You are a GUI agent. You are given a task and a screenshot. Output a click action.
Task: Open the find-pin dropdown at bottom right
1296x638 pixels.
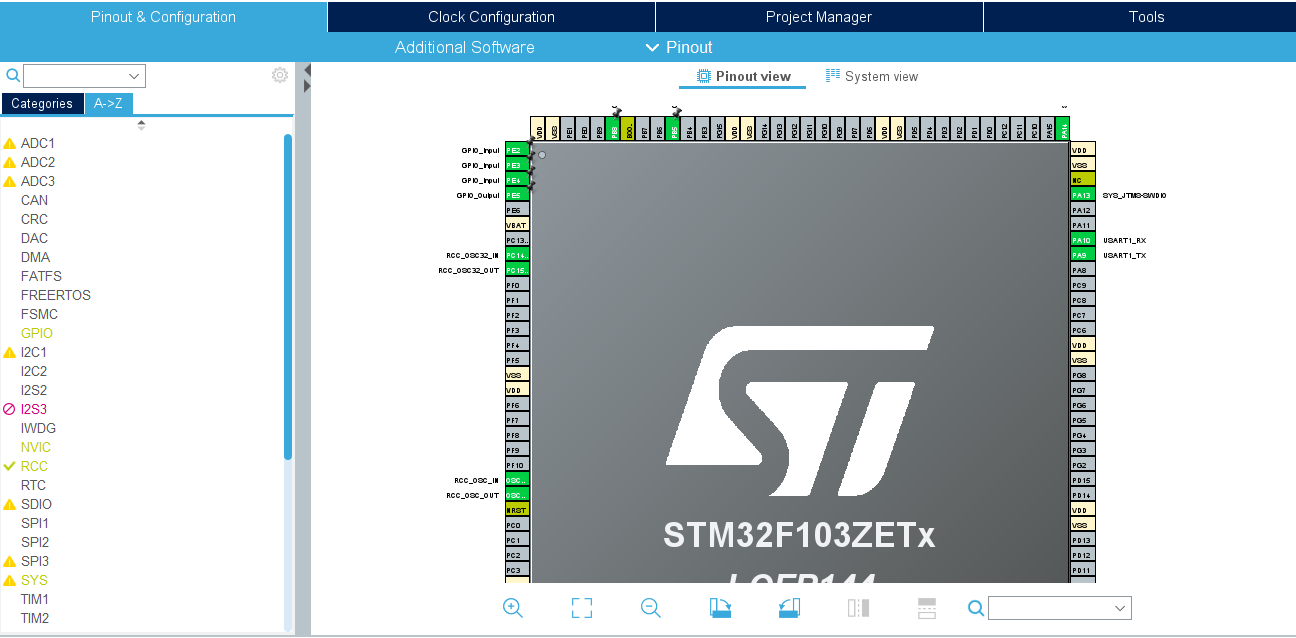tap(1060, 608)
